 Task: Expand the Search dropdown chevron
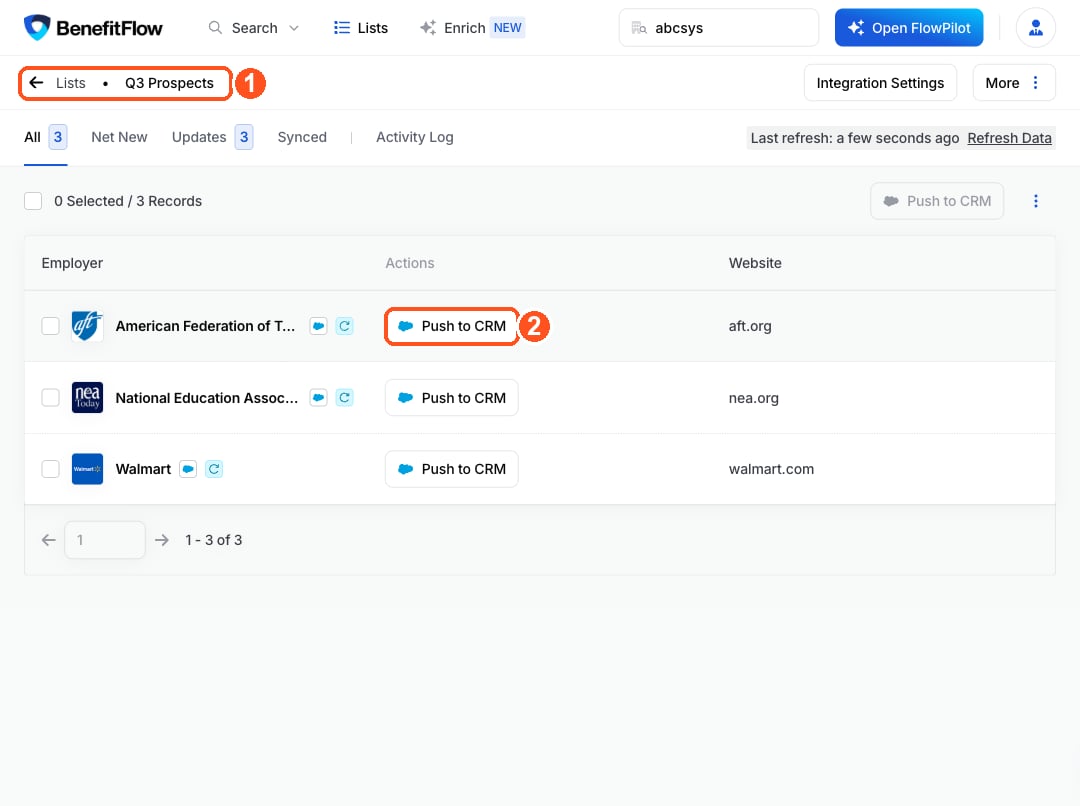point(294,28)
